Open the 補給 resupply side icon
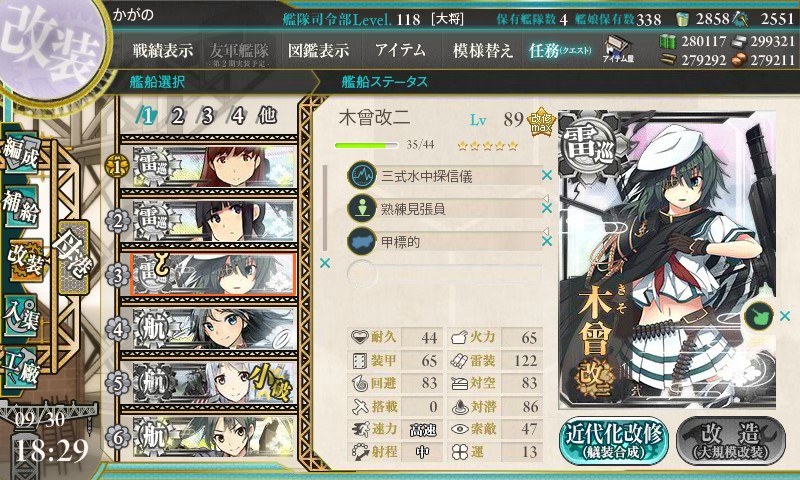The width and height of the screenshot is (800, 480). [20, 207]
